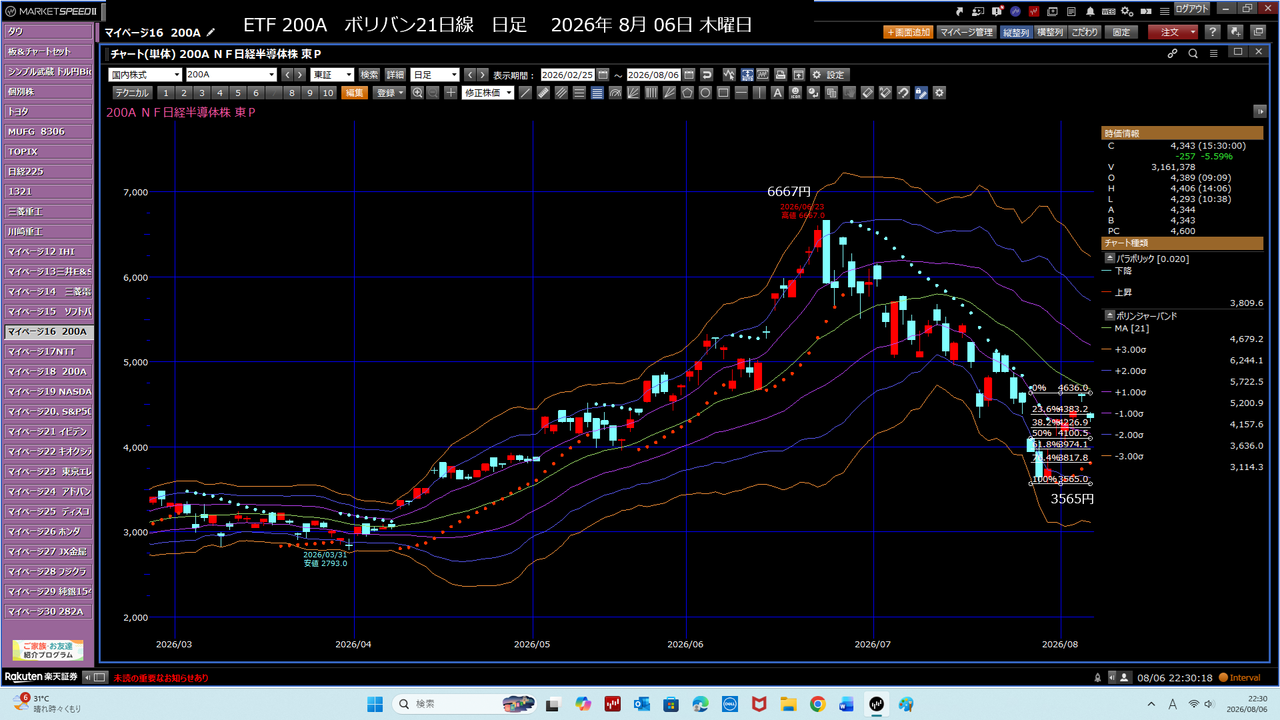The height and width of the screenshot is (720, 1280).
Task: Click the reset display period arrow icon
Action: tap(707, 75)
